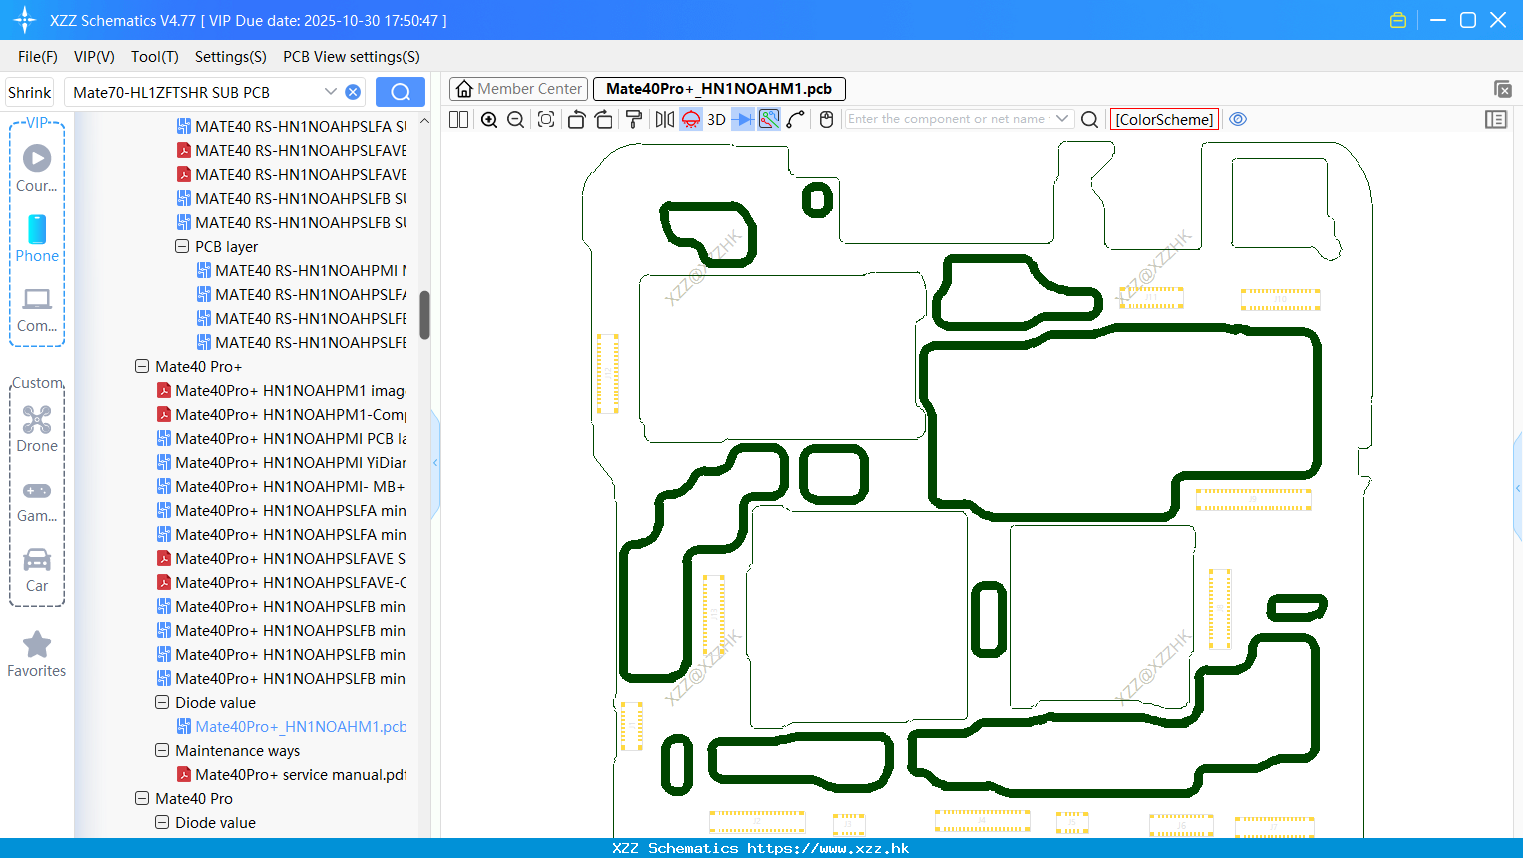Toggle the eye visibility icon
1523x858 pixels.
(x=1238, y=119)
